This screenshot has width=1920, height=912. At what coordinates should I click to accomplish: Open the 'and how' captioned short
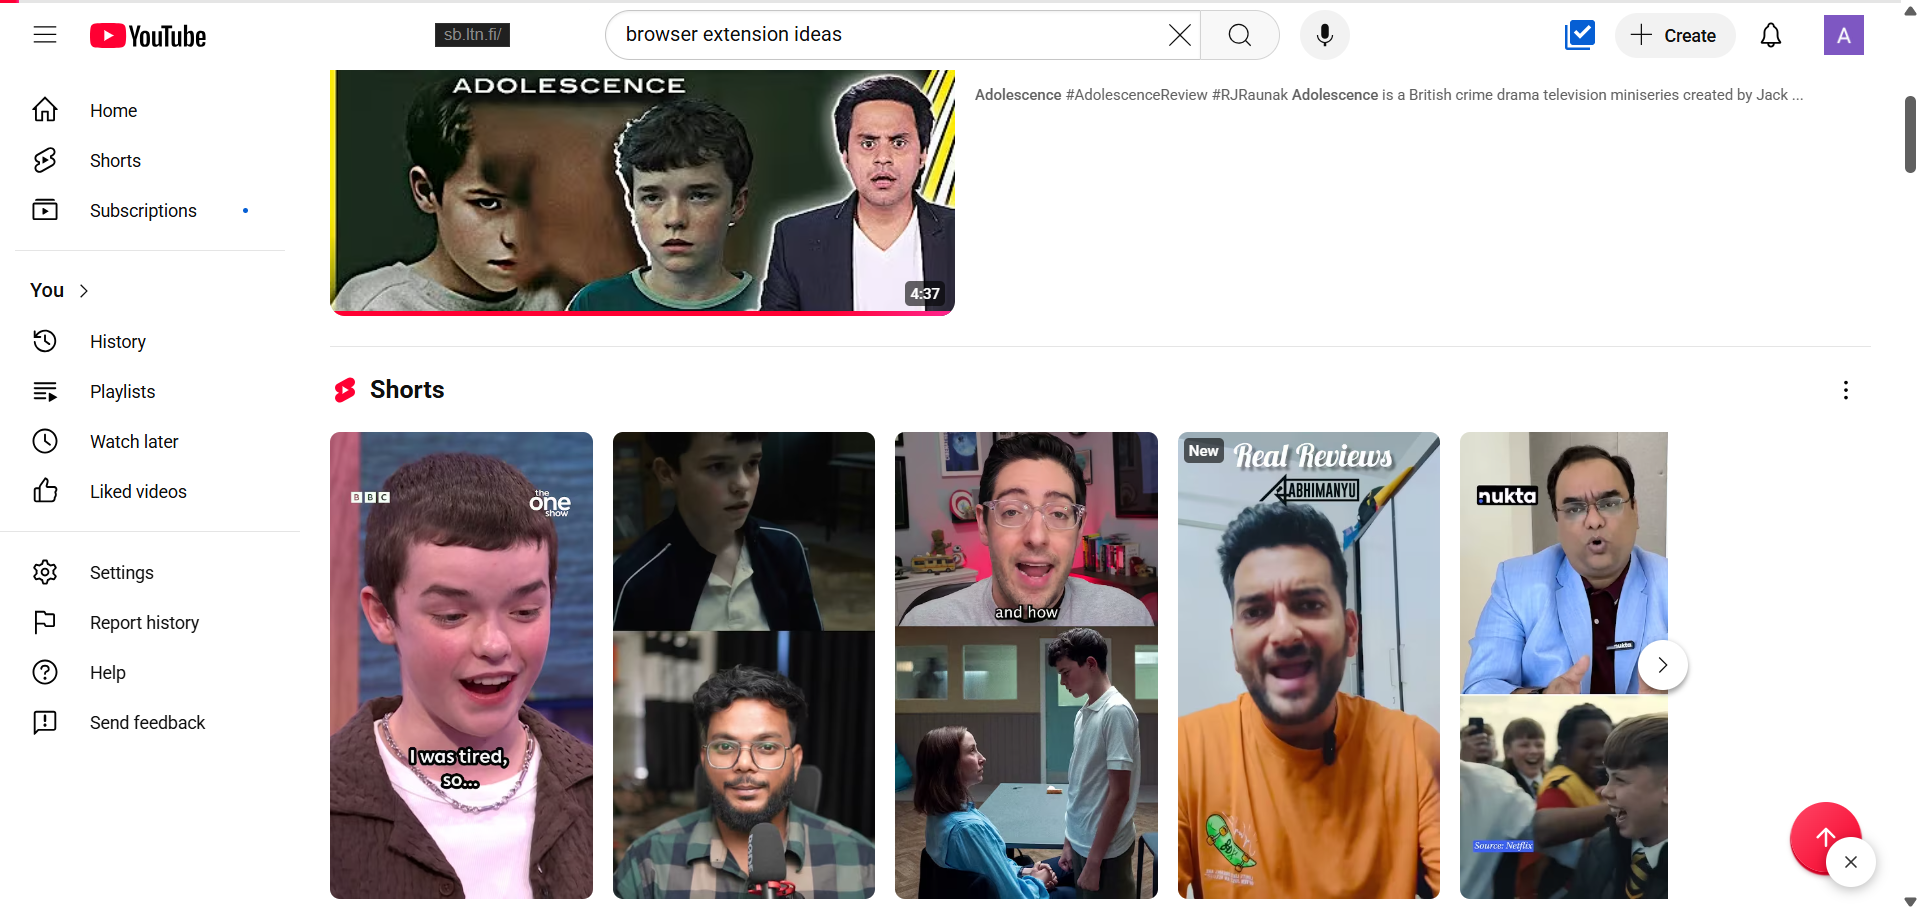pos(1026,665)
